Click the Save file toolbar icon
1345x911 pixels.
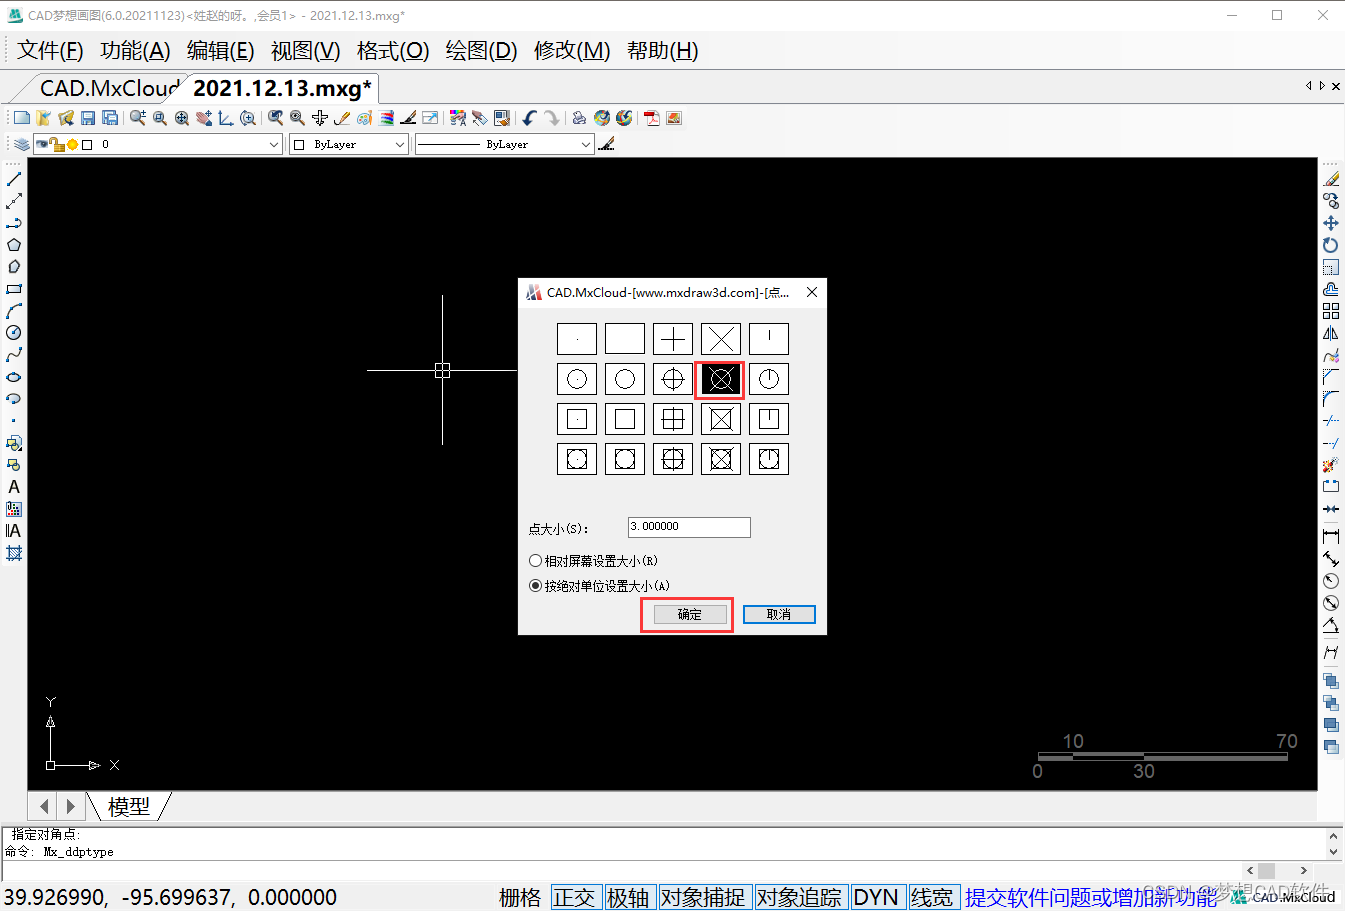[x=88, y=118]
